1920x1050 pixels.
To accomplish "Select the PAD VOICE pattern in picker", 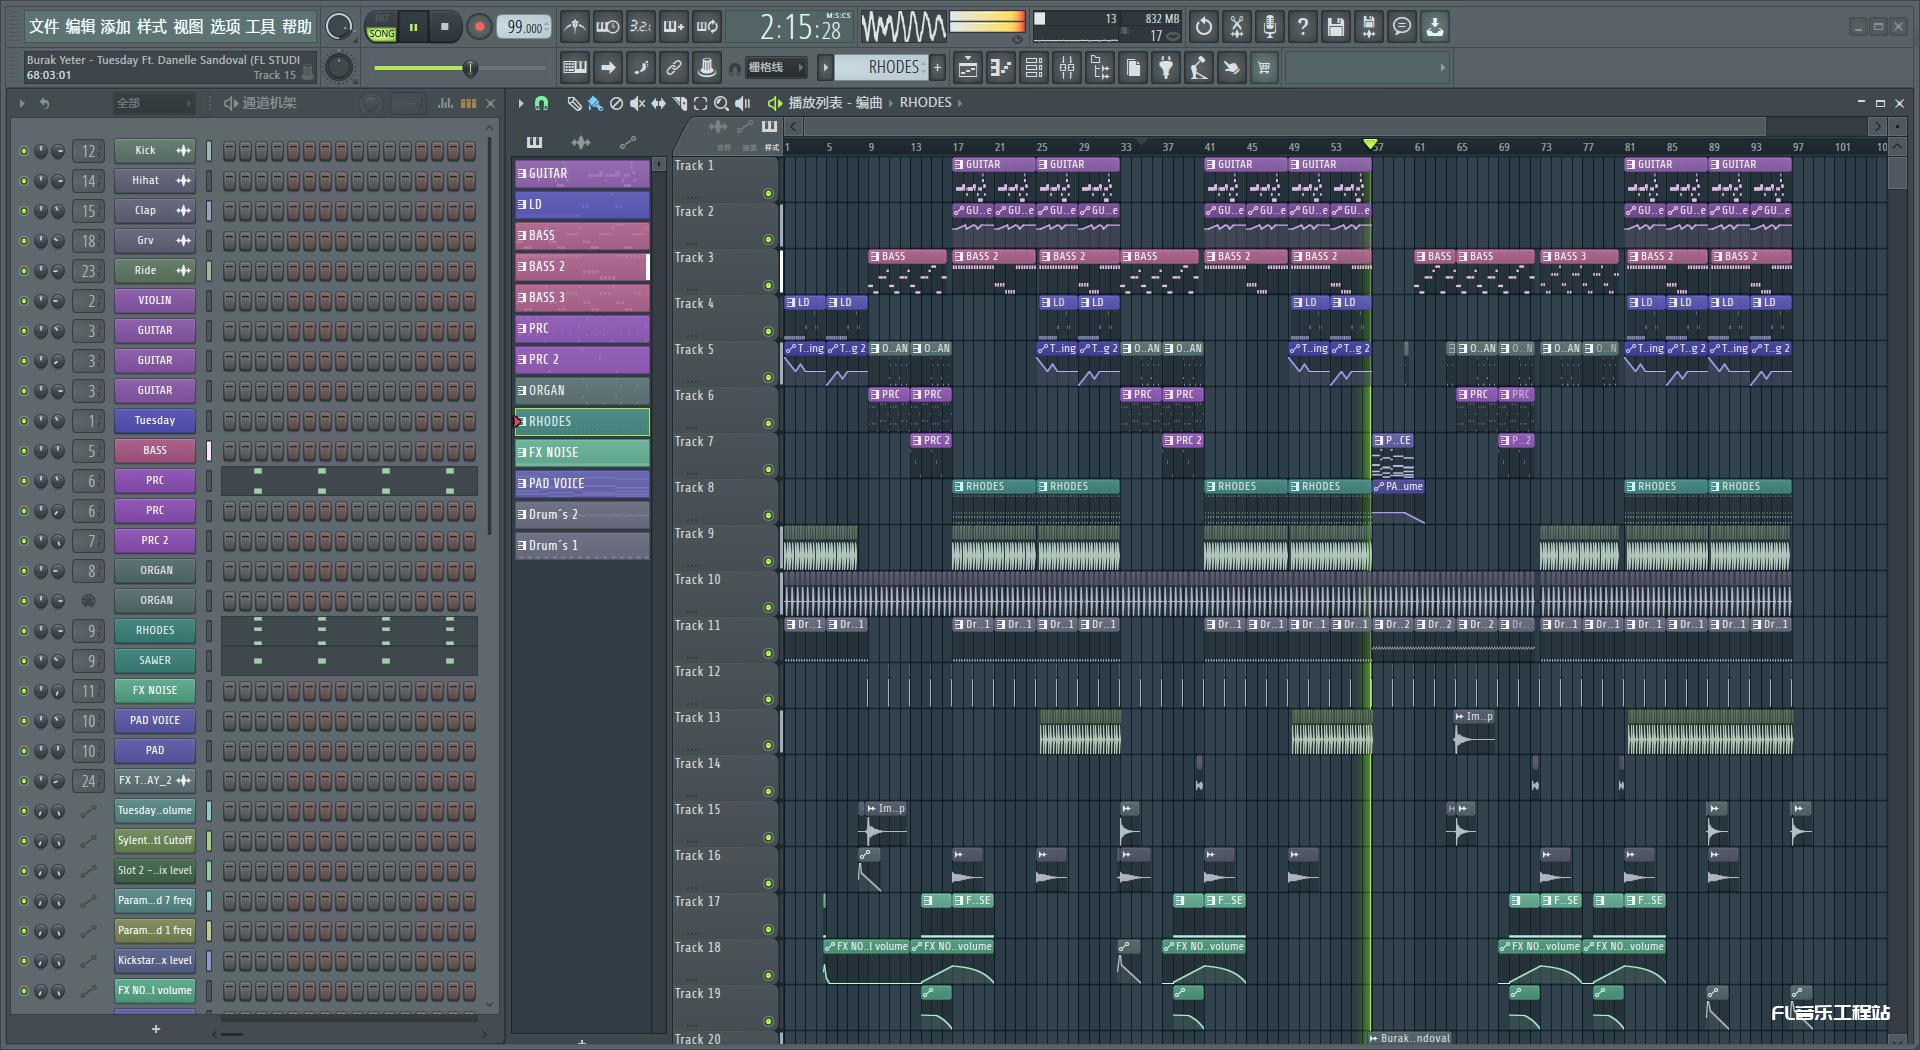I will point(582,484).
